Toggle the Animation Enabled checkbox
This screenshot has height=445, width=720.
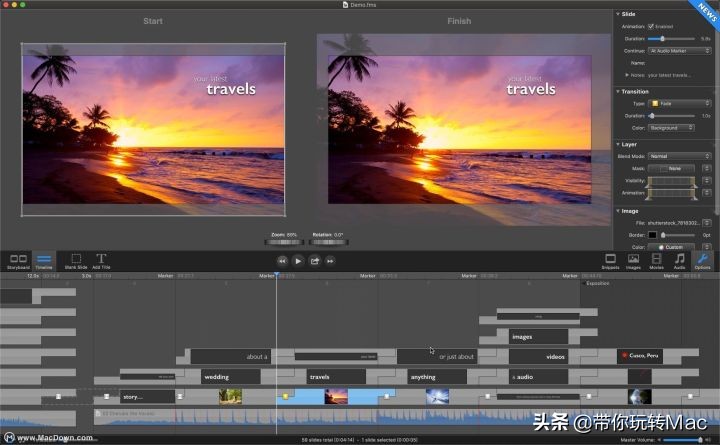pos(652,26)
